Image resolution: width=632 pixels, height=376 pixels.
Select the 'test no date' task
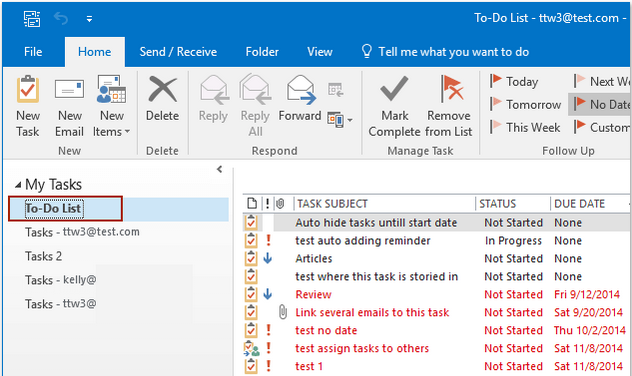[x=326, y=330]
